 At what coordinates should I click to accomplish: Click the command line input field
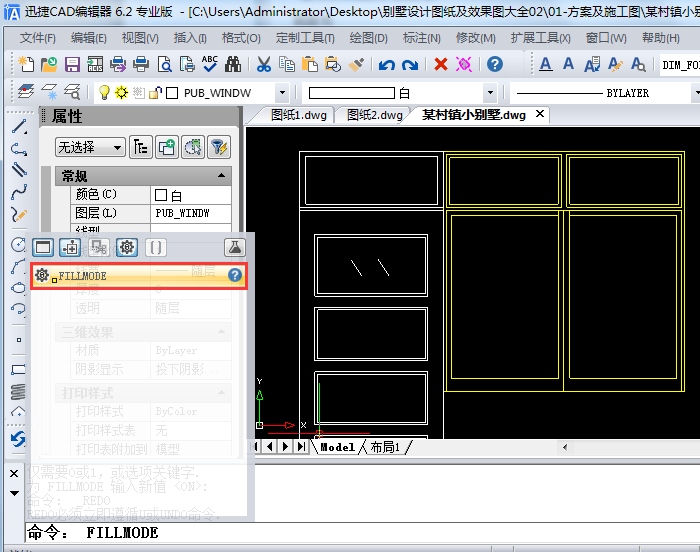click(x=362, y=533)
